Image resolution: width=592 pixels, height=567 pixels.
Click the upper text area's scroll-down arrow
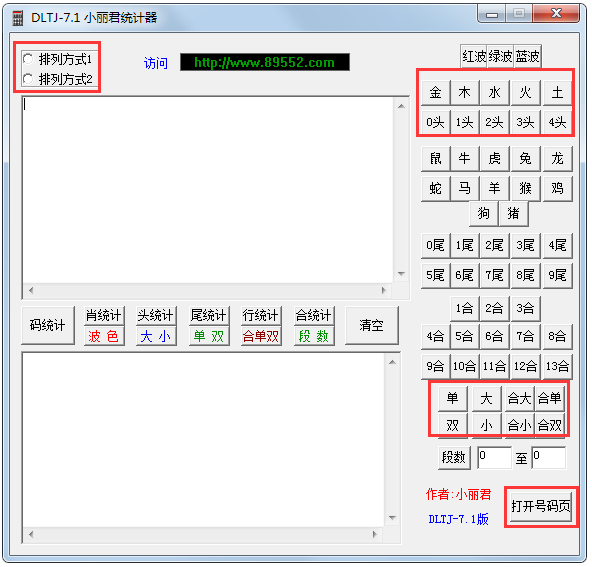[401, 274]
